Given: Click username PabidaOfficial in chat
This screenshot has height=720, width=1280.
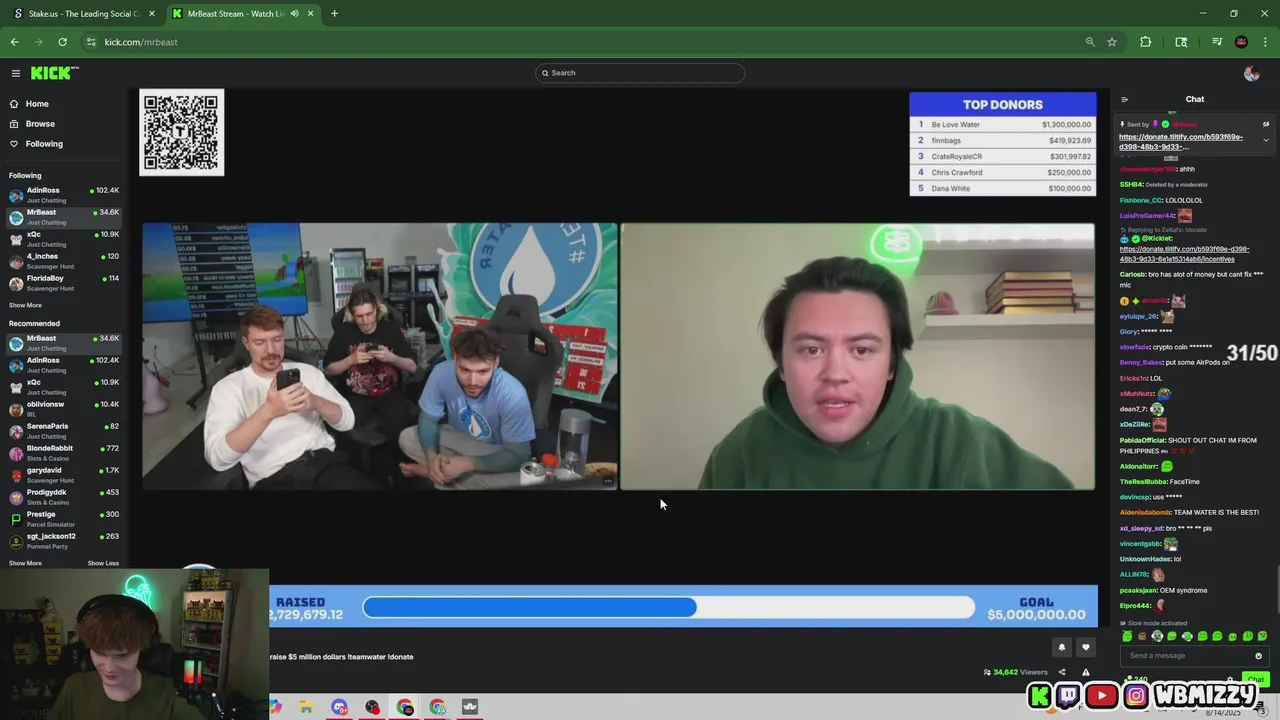Looking at the screenshot, I should 1143,440.
